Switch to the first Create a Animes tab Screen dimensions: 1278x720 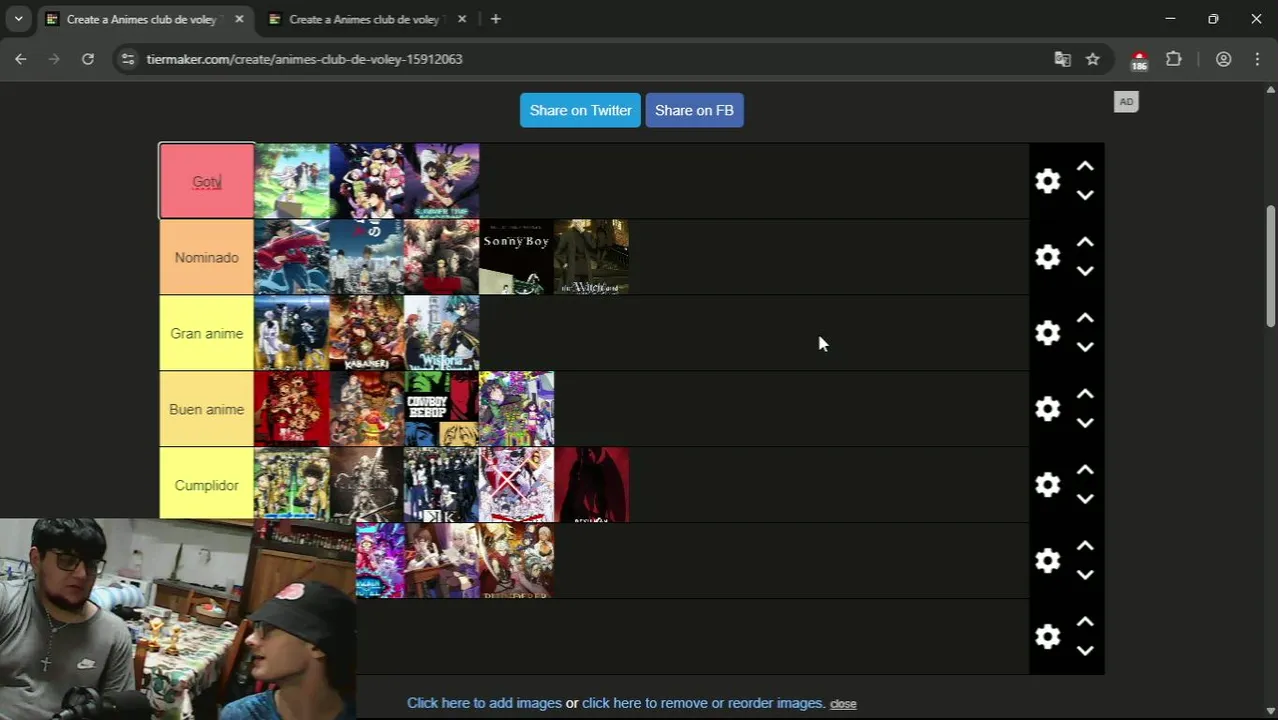point(141,19)
